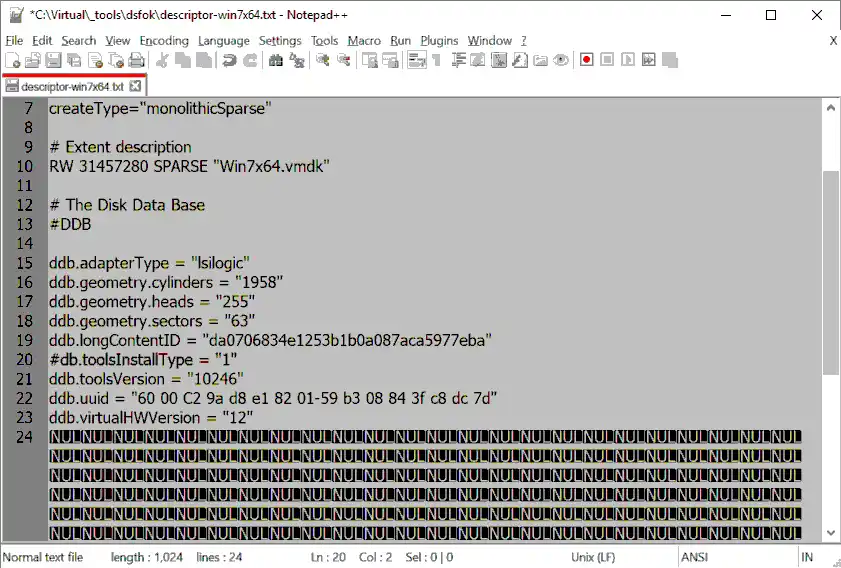
Task: Click Unix (LF) in status bar
Action: point(593,557)
